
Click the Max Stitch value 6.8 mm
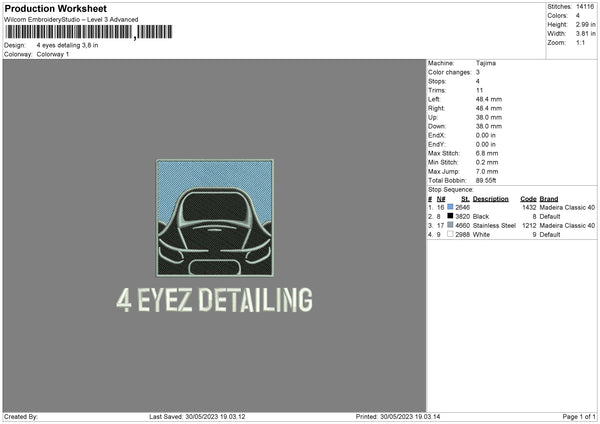pos(487,153)
